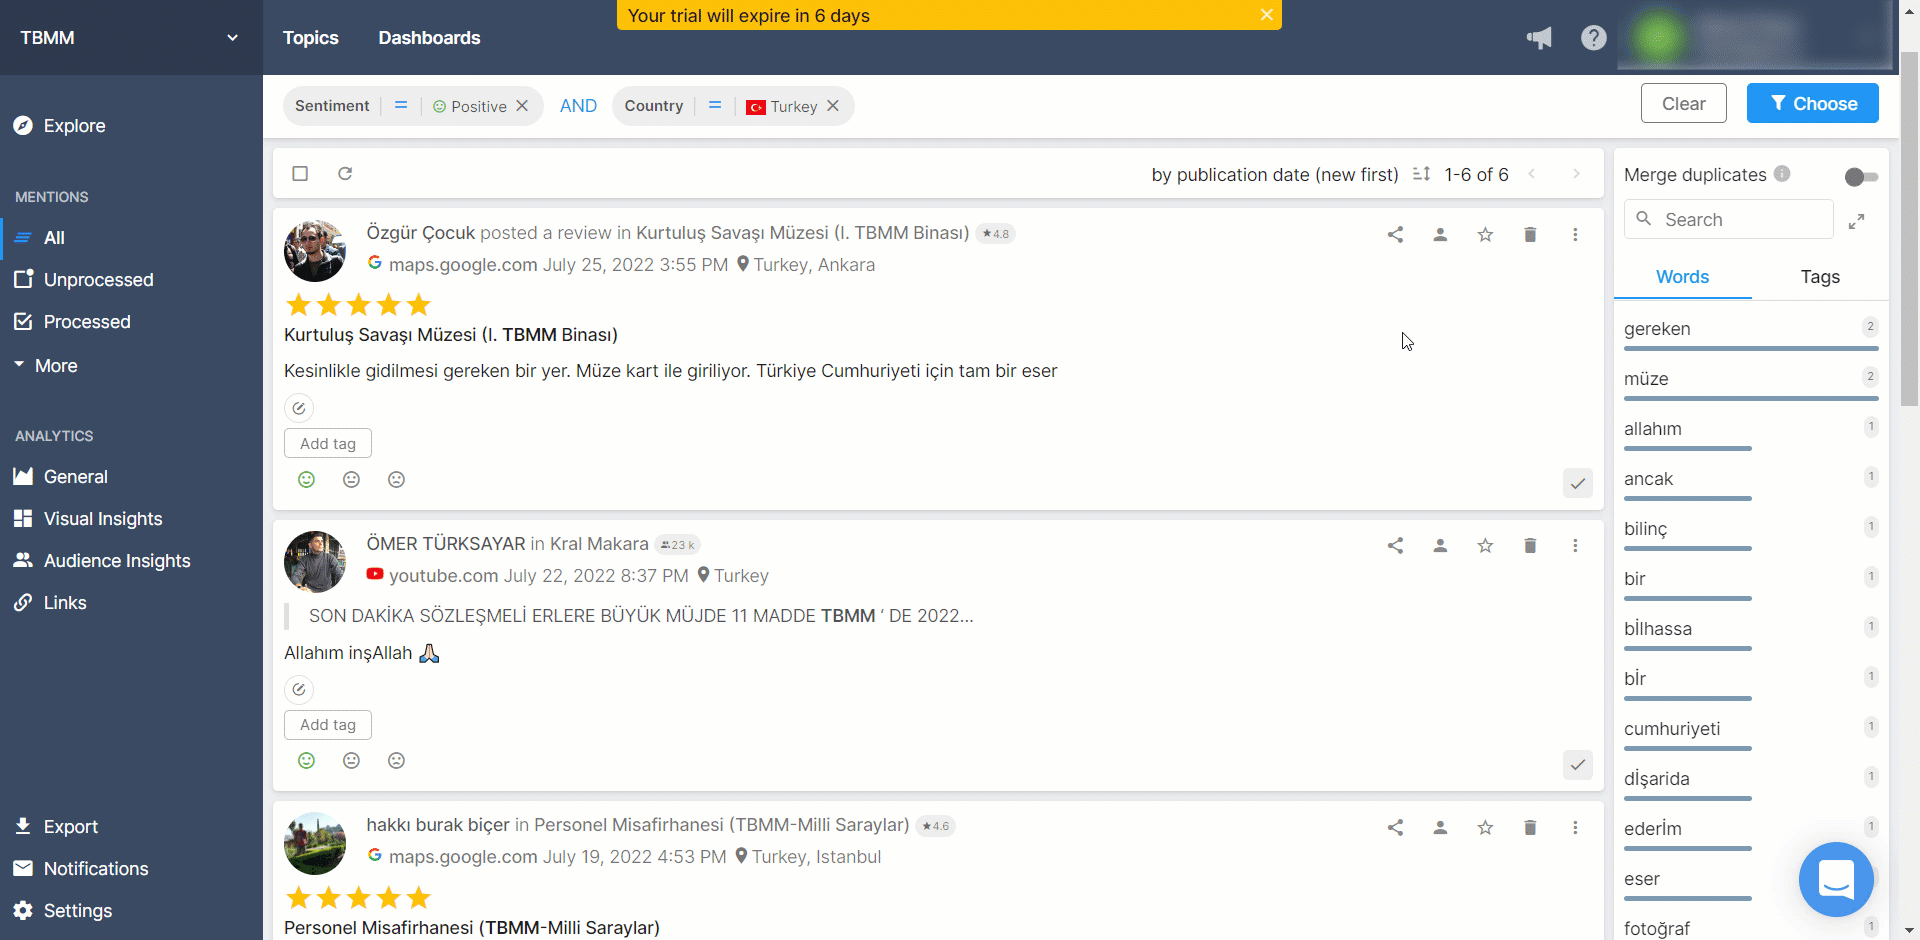The width and height of the screenshot is (1920, 940).
Task: Toggle the Merge duplicates switch
Action: point(1861,176)
